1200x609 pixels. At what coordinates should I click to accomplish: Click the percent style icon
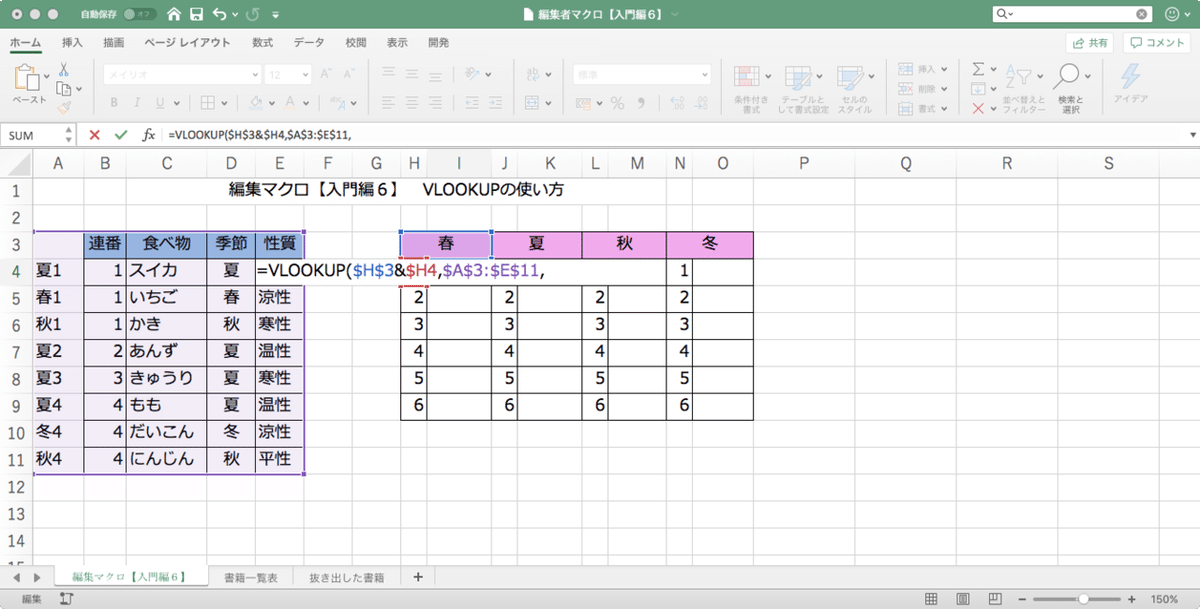click(617, 103)
